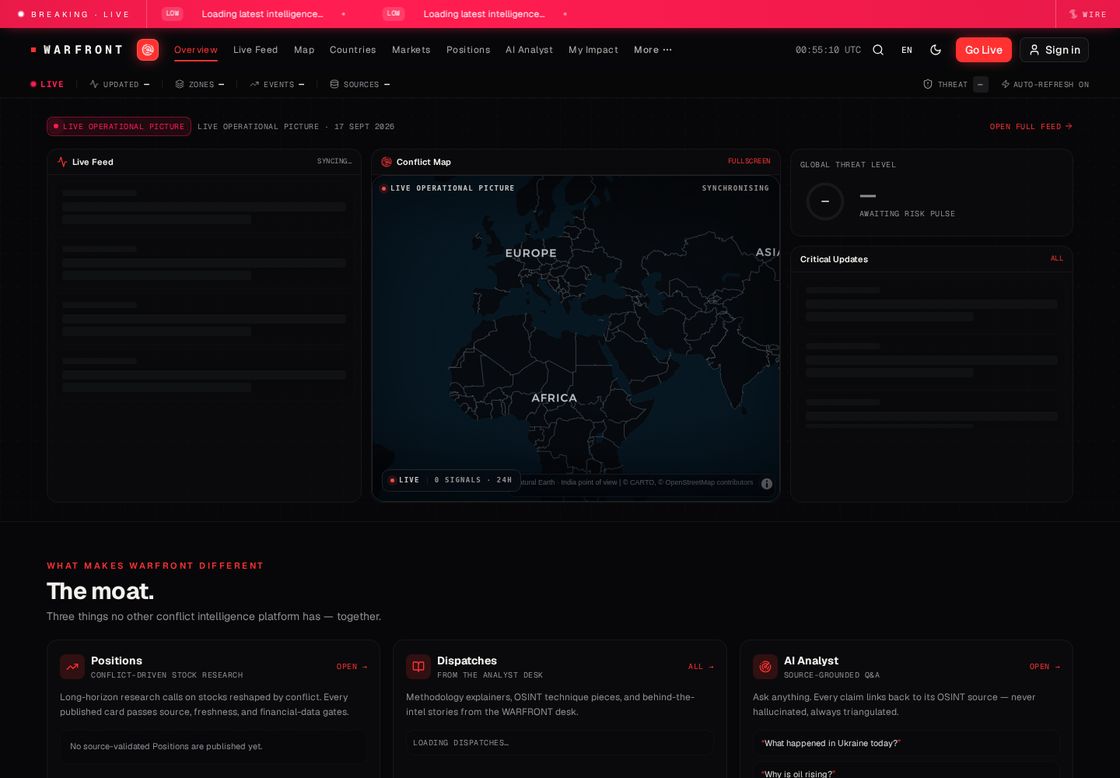Open the Live Feed nav item

click(x=255, y=50)
